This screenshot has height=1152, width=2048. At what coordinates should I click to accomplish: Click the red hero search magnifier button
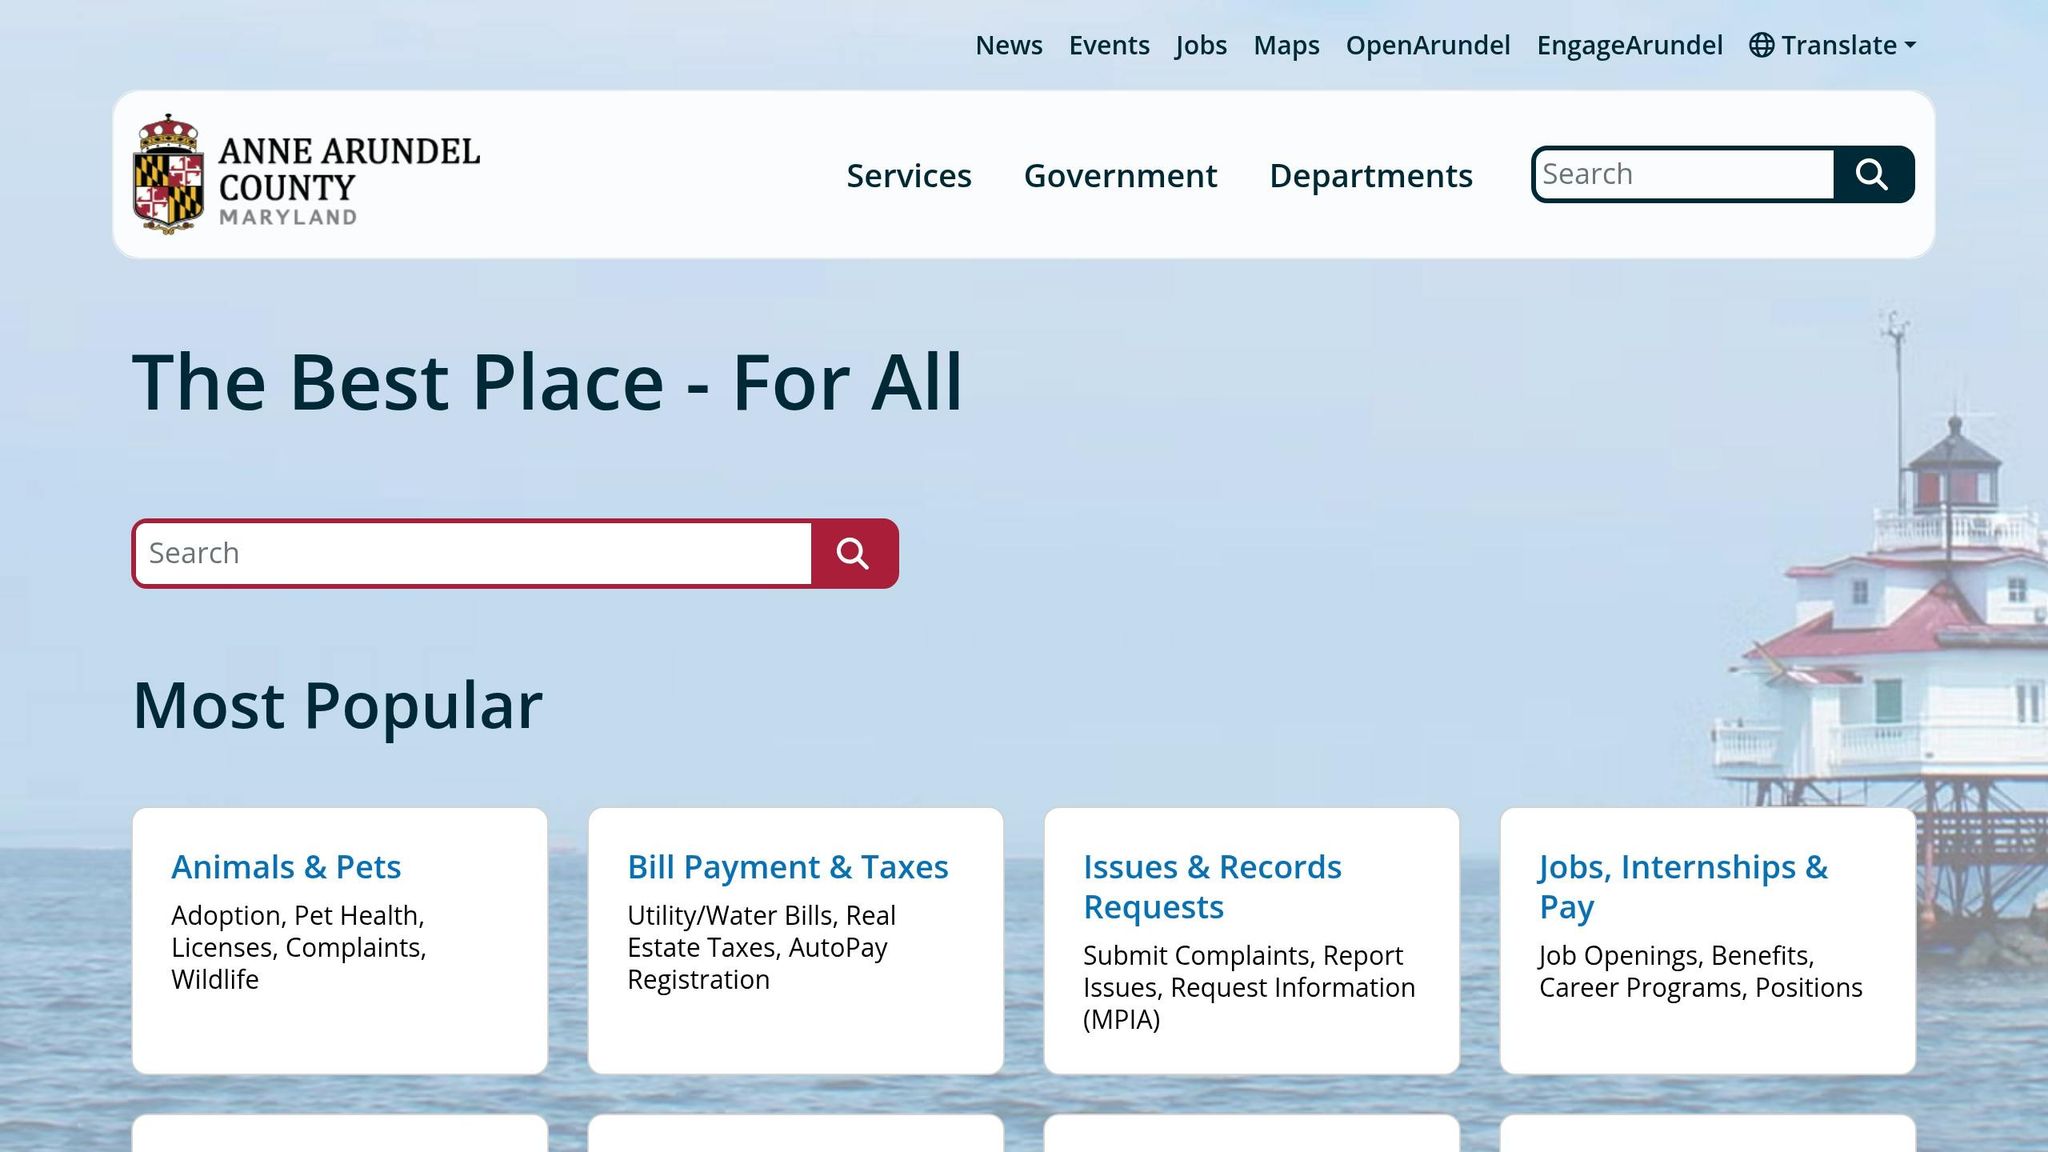(x=853, y=553)
